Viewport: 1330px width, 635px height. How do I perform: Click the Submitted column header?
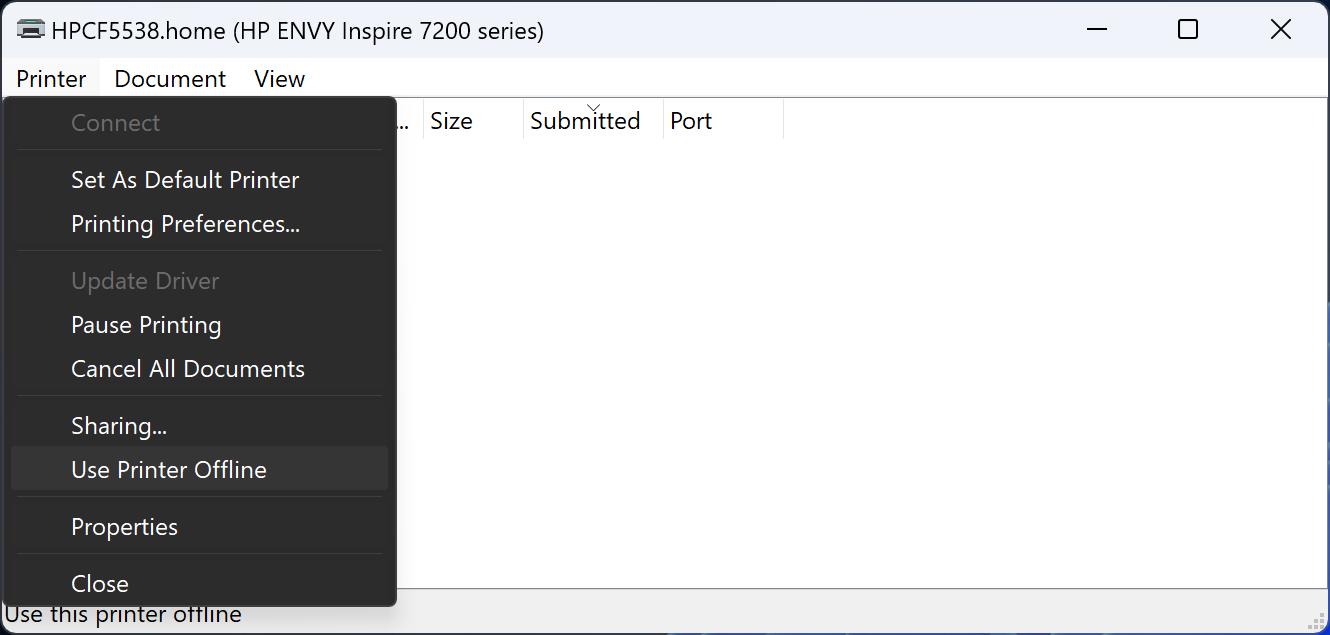coord(584,120)
